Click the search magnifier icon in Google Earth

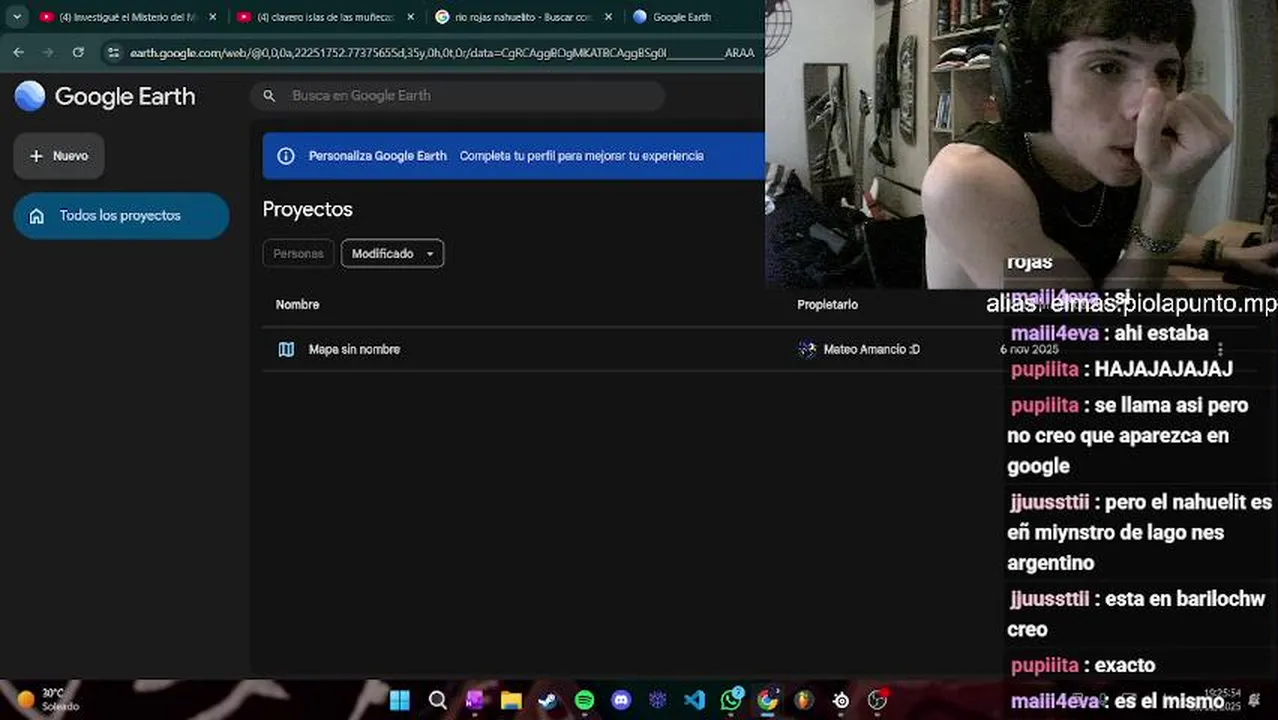[269, 96]
